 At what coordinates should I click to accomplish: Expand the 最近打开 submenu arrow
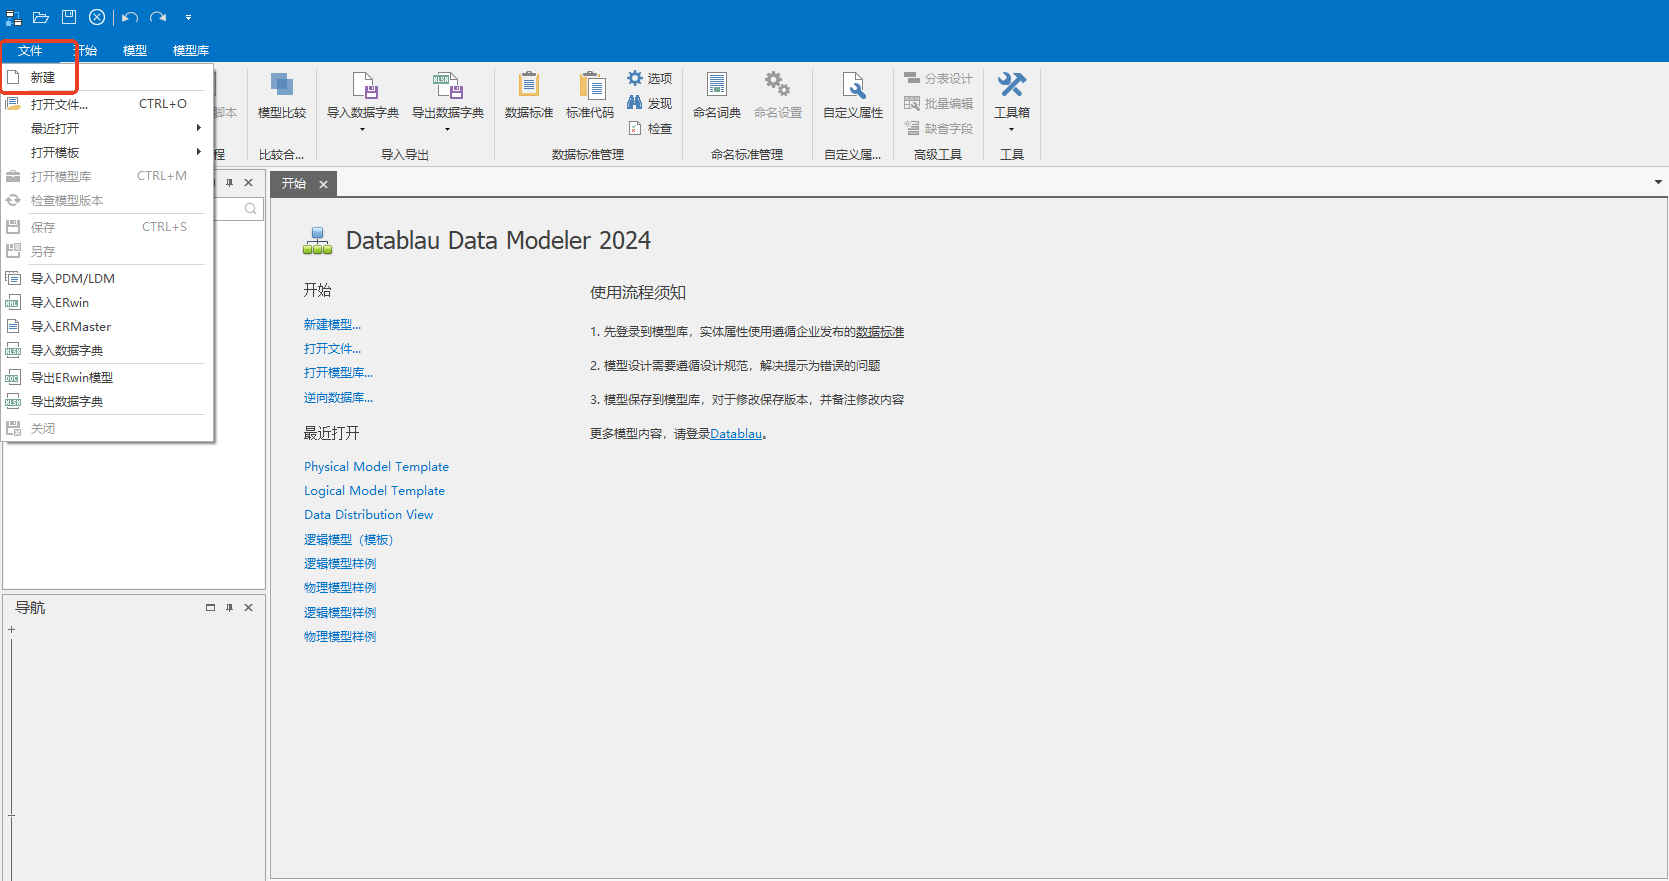click(x=199, y=128)
